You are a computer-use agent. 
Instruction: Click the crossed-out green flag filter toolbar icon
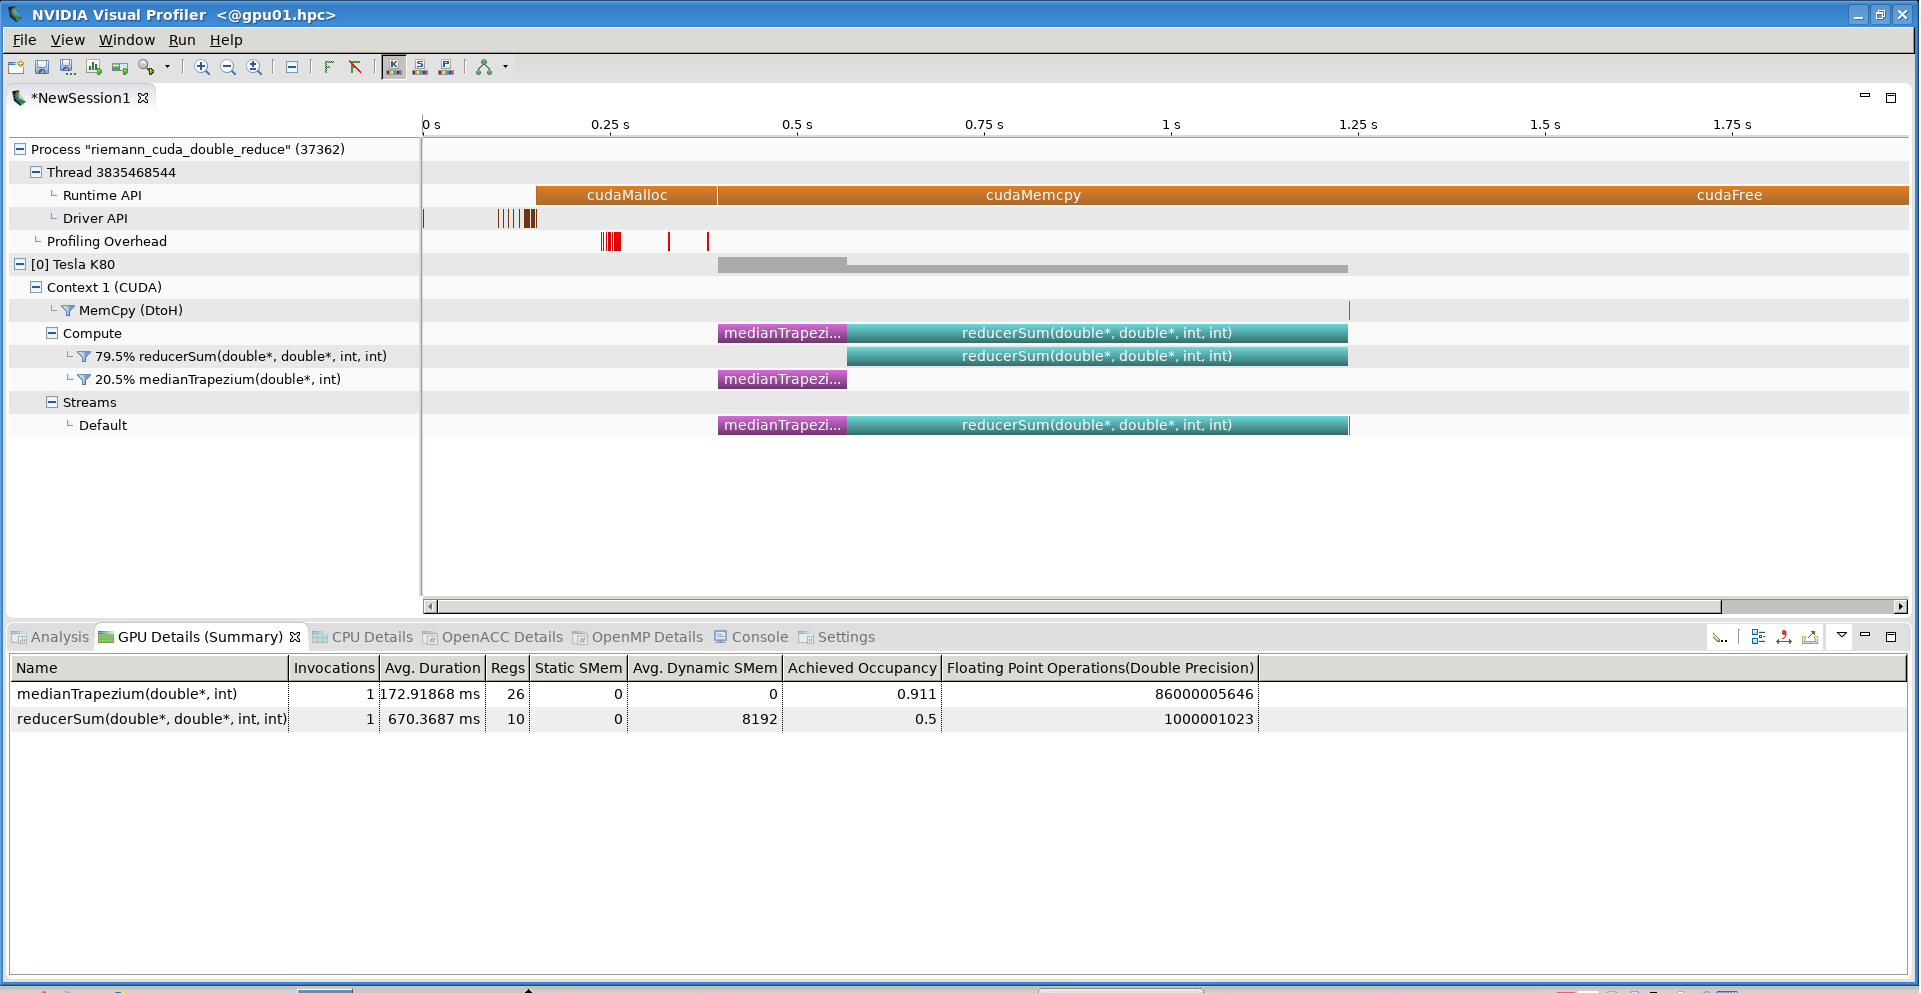coord(355,67)
